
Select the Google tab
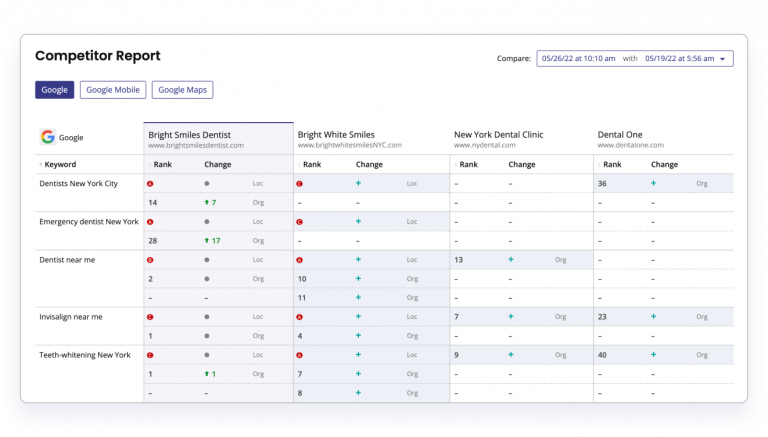[x=55, y=90]
